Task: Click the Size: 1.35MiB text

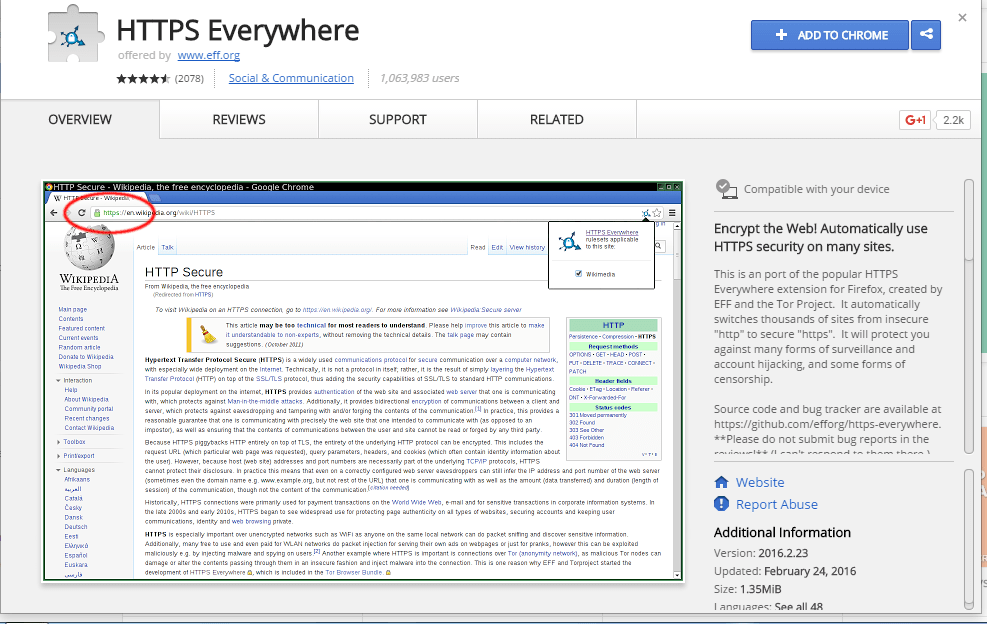Action: pyautogui.click(x=748, y=589)
